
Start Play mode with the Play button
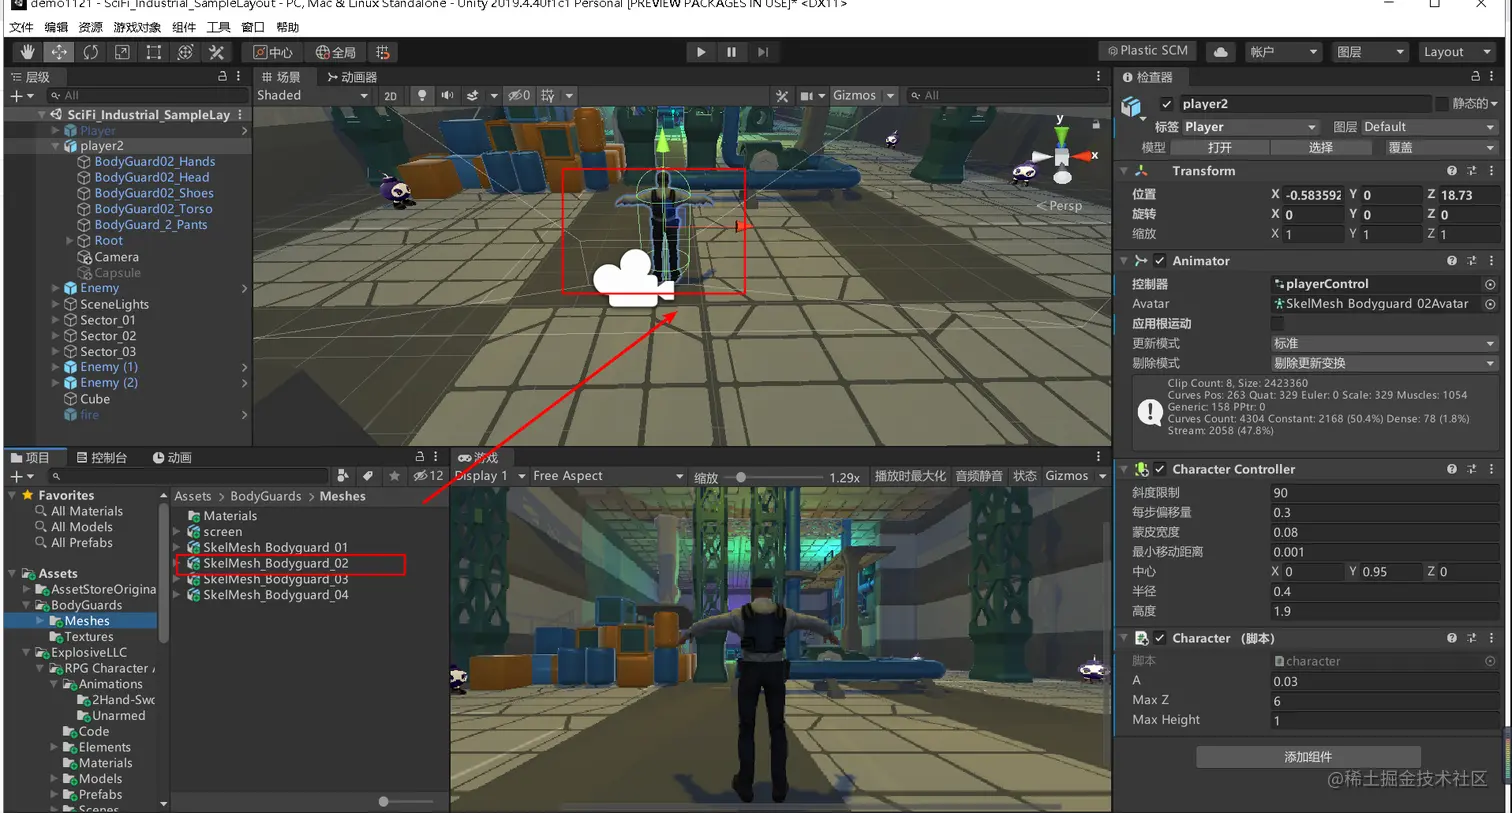[x=701, y=52]
